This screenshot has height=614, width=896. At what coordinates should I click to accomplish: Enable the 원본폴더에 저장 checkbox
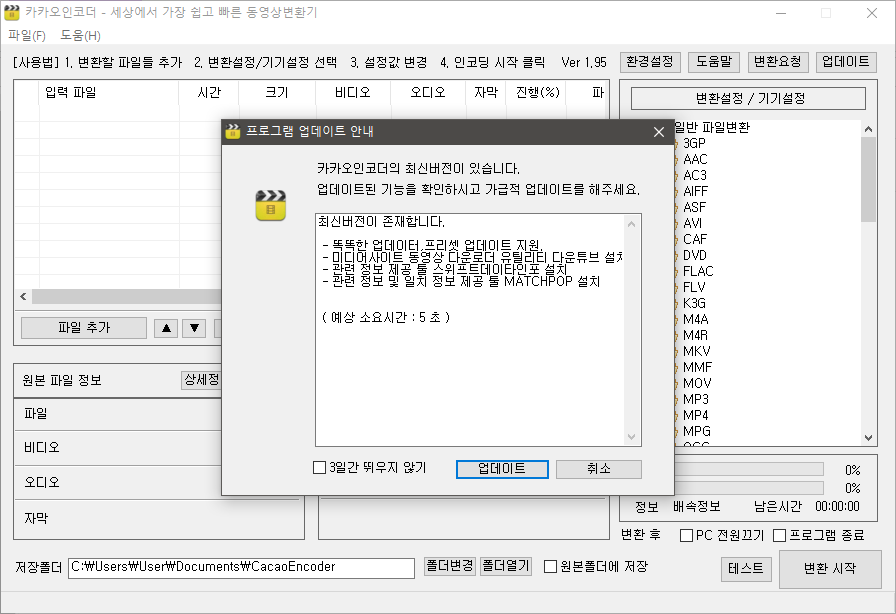click(x=550, y=567)
